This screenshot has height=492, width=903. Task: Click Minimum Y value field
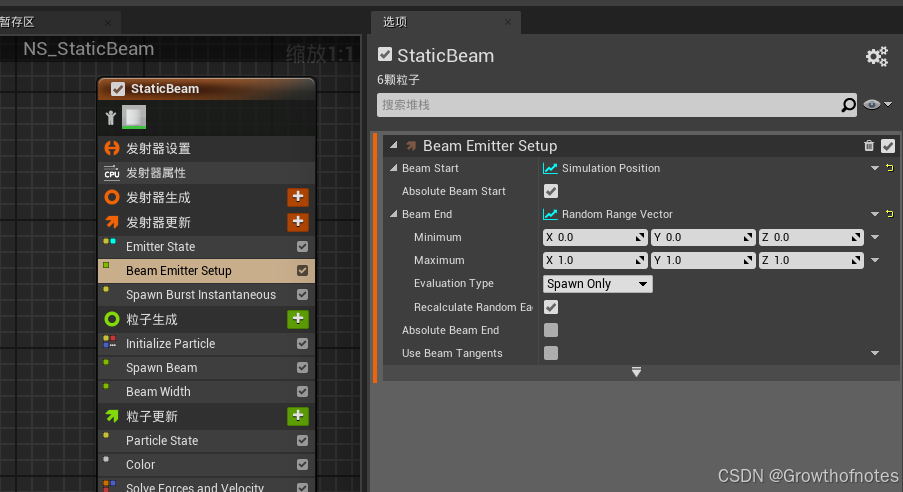(x=703, y=237)
